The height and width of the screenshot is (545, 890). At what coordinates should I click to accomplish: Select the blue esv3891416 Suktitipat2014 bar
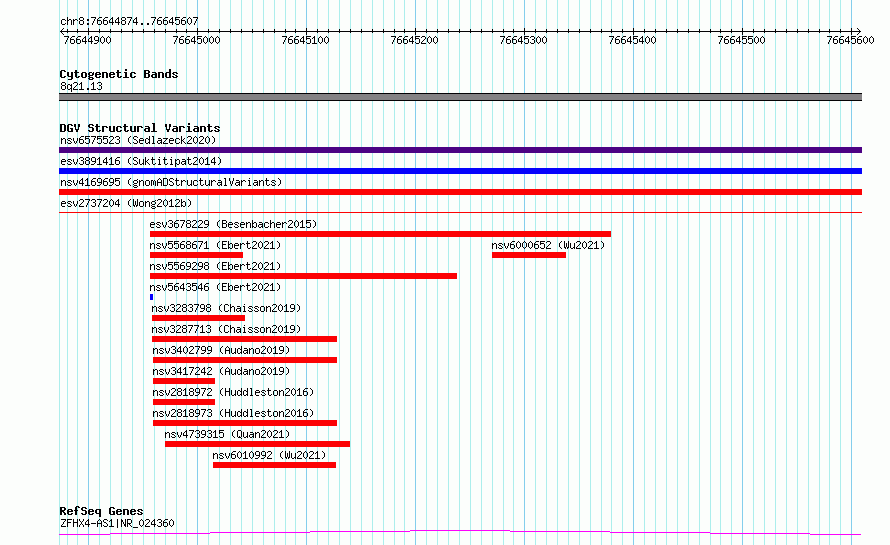[x=460, y=171]
